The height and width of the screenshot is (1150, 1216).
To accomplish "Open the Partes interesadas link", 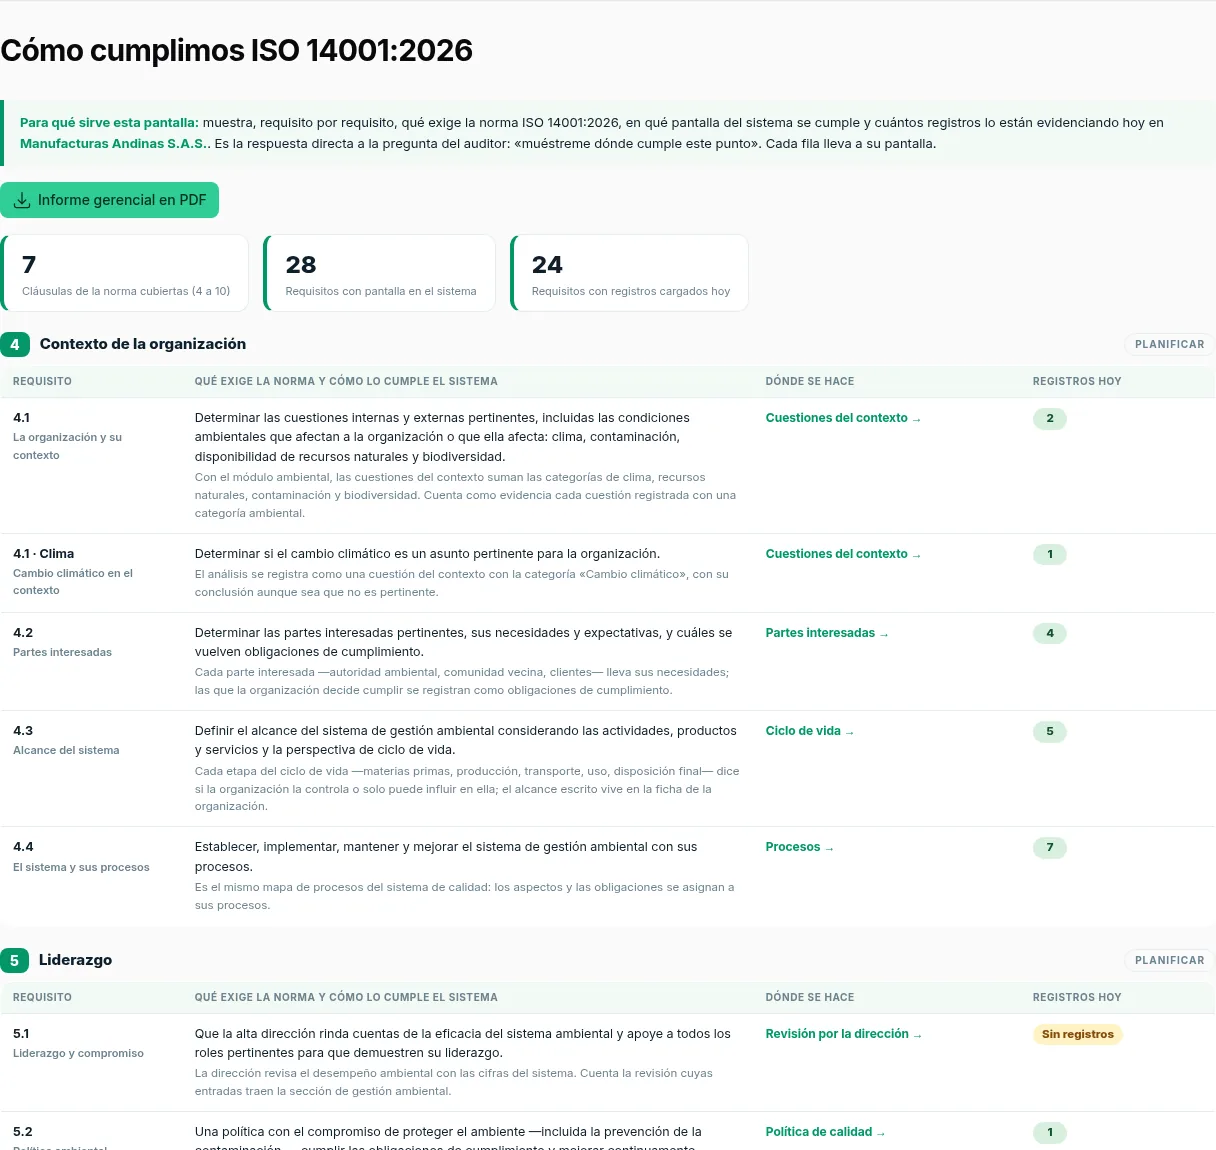I will (x=827, y=633).
